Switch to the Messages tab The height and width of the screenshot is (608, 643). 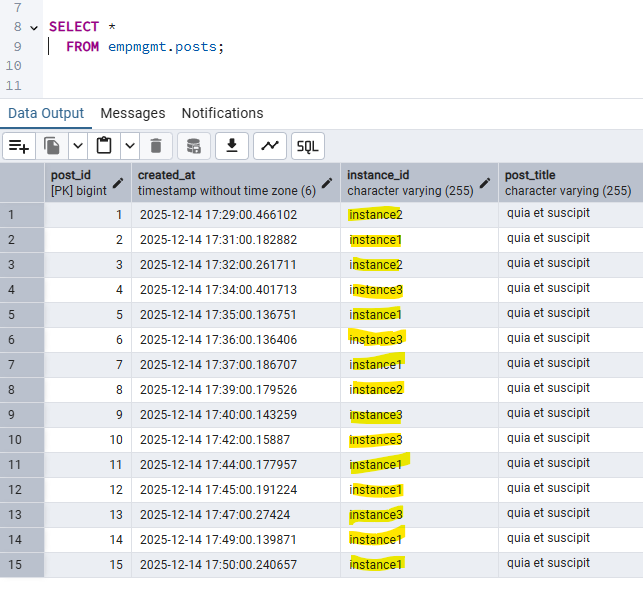click(x=133, y=113)
